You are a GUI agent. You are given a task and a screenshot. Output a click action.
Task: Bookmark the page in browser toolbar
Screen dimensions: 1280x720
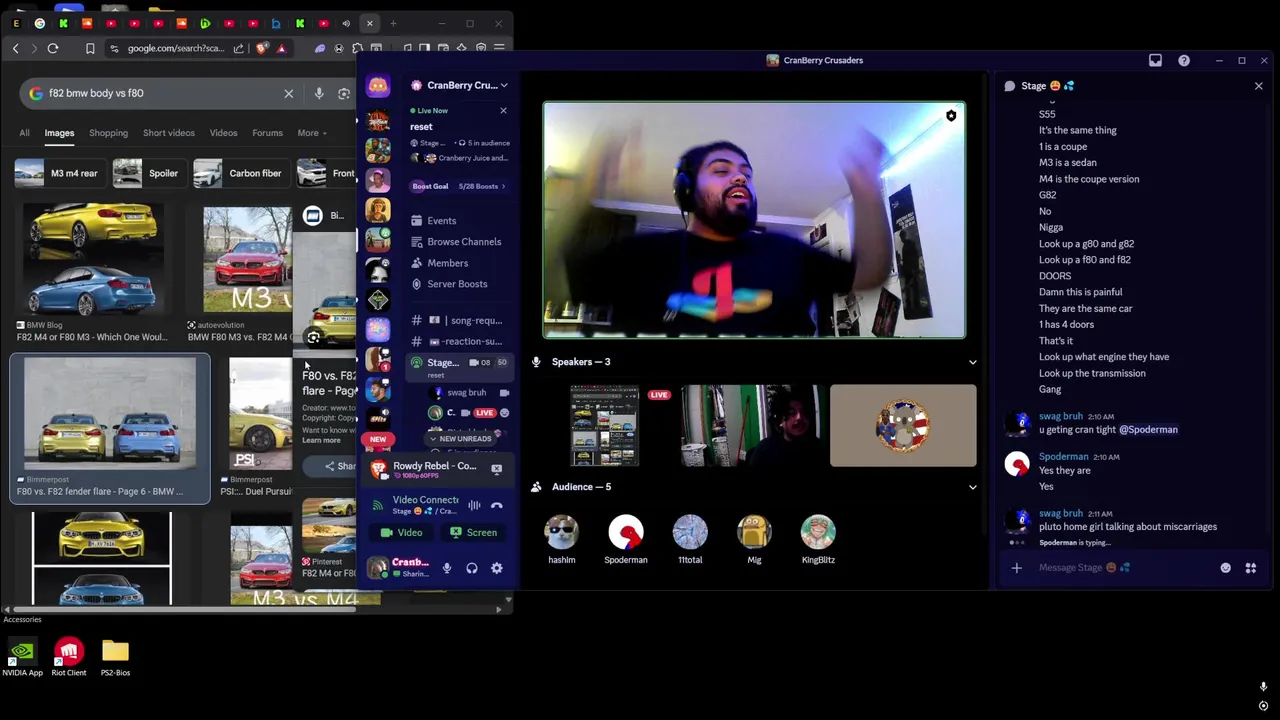pyautogui.click(x=90, y=48)
